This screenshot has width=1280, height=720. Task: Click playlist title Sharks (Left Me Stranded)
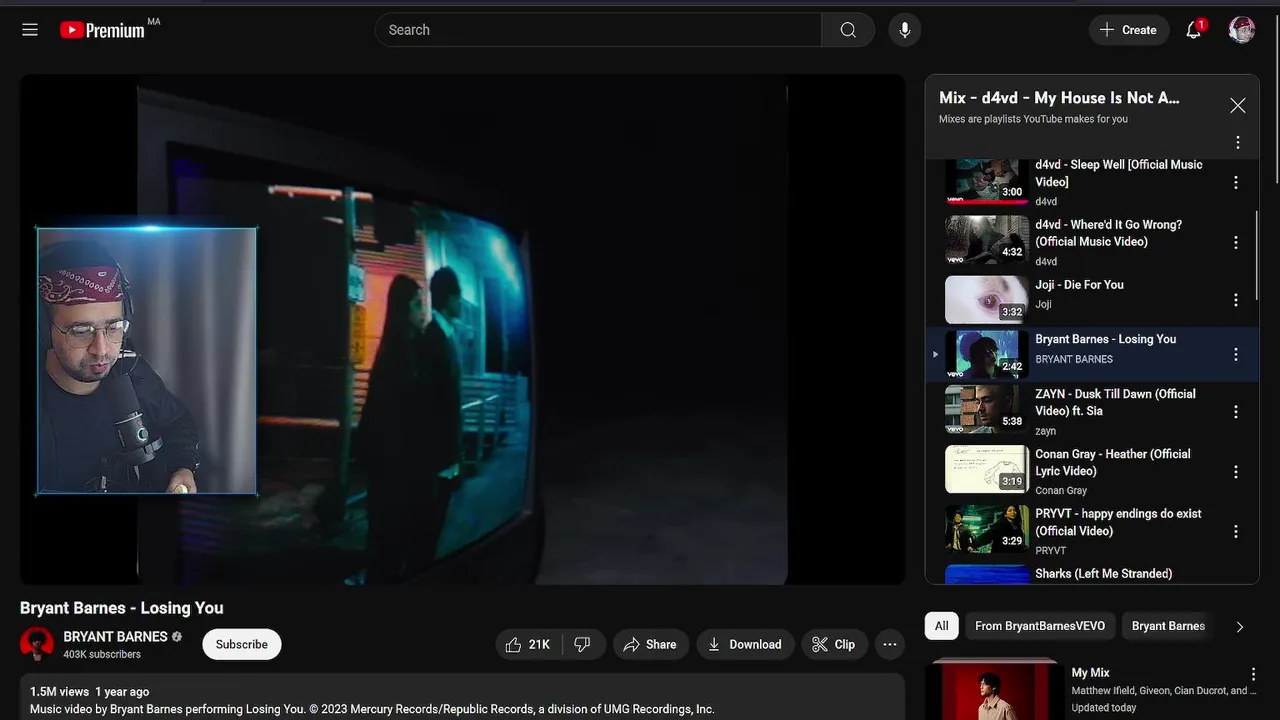click(1103, 574)
